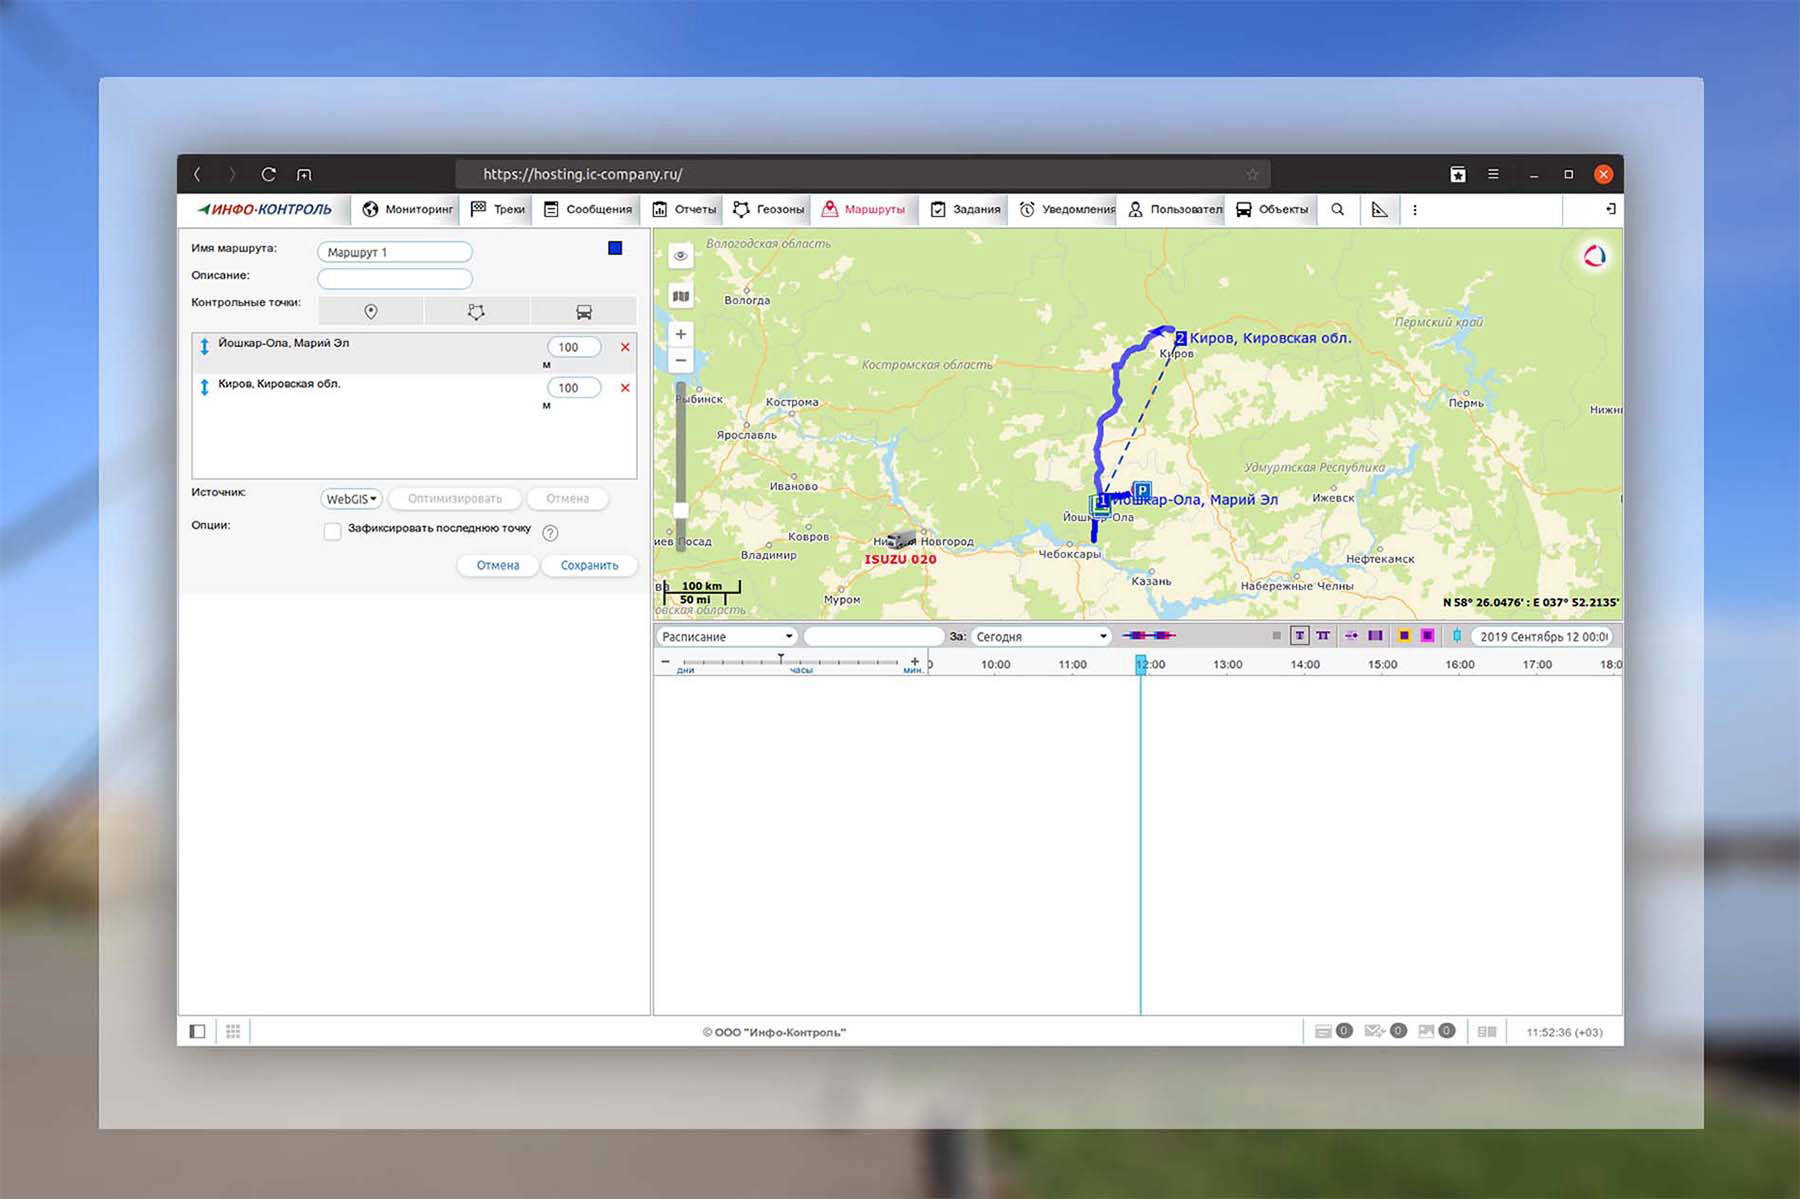This screenshot has width=1800, height=1199.
Task: Switch to the Мониторинг tab
Action: click(408, 210)
